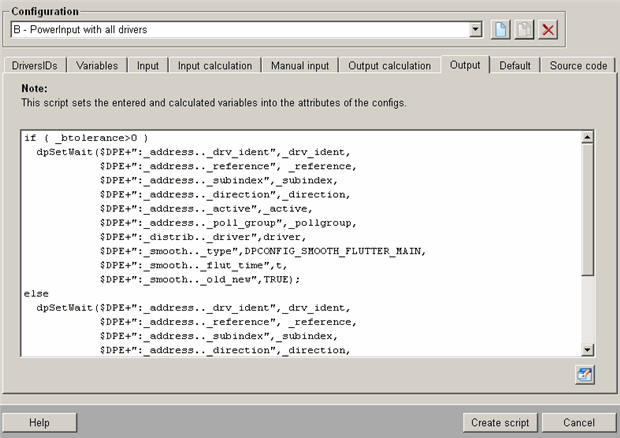View the Source code tab
620x438 pixels.
point(578,66)
